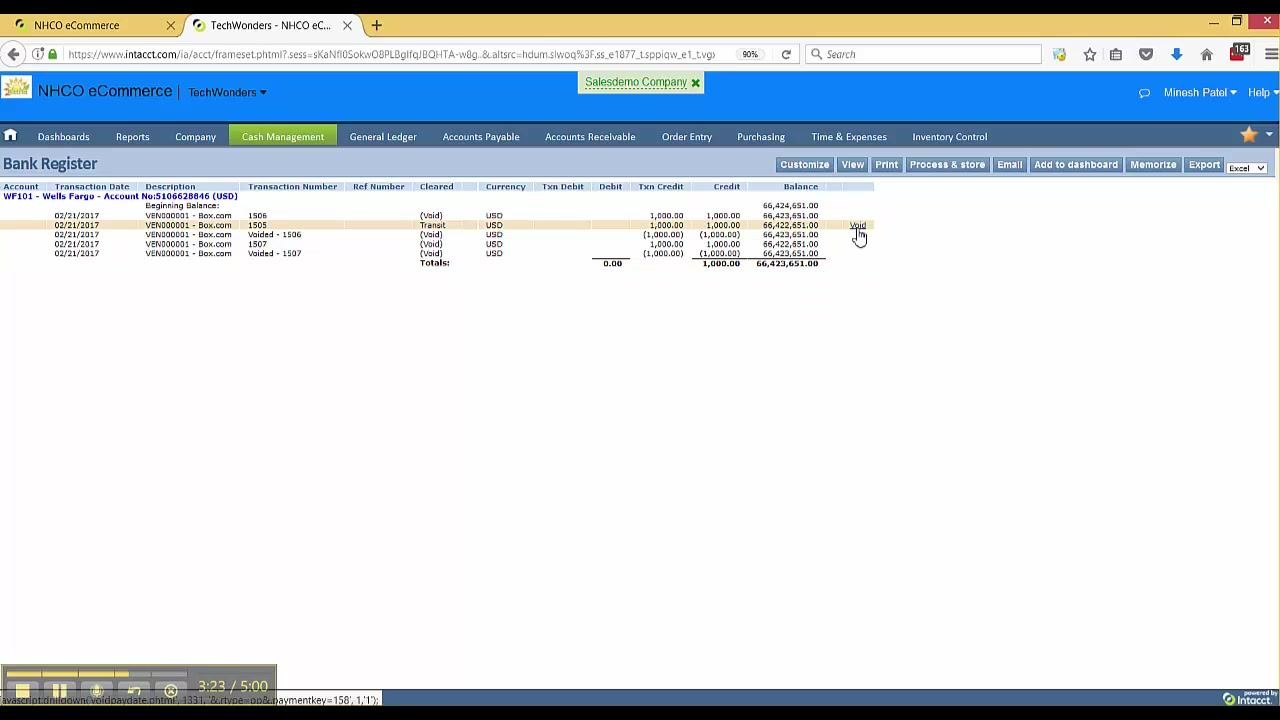
Task: Expand the TechWonders entity dropdown
Action: [227, 93]
